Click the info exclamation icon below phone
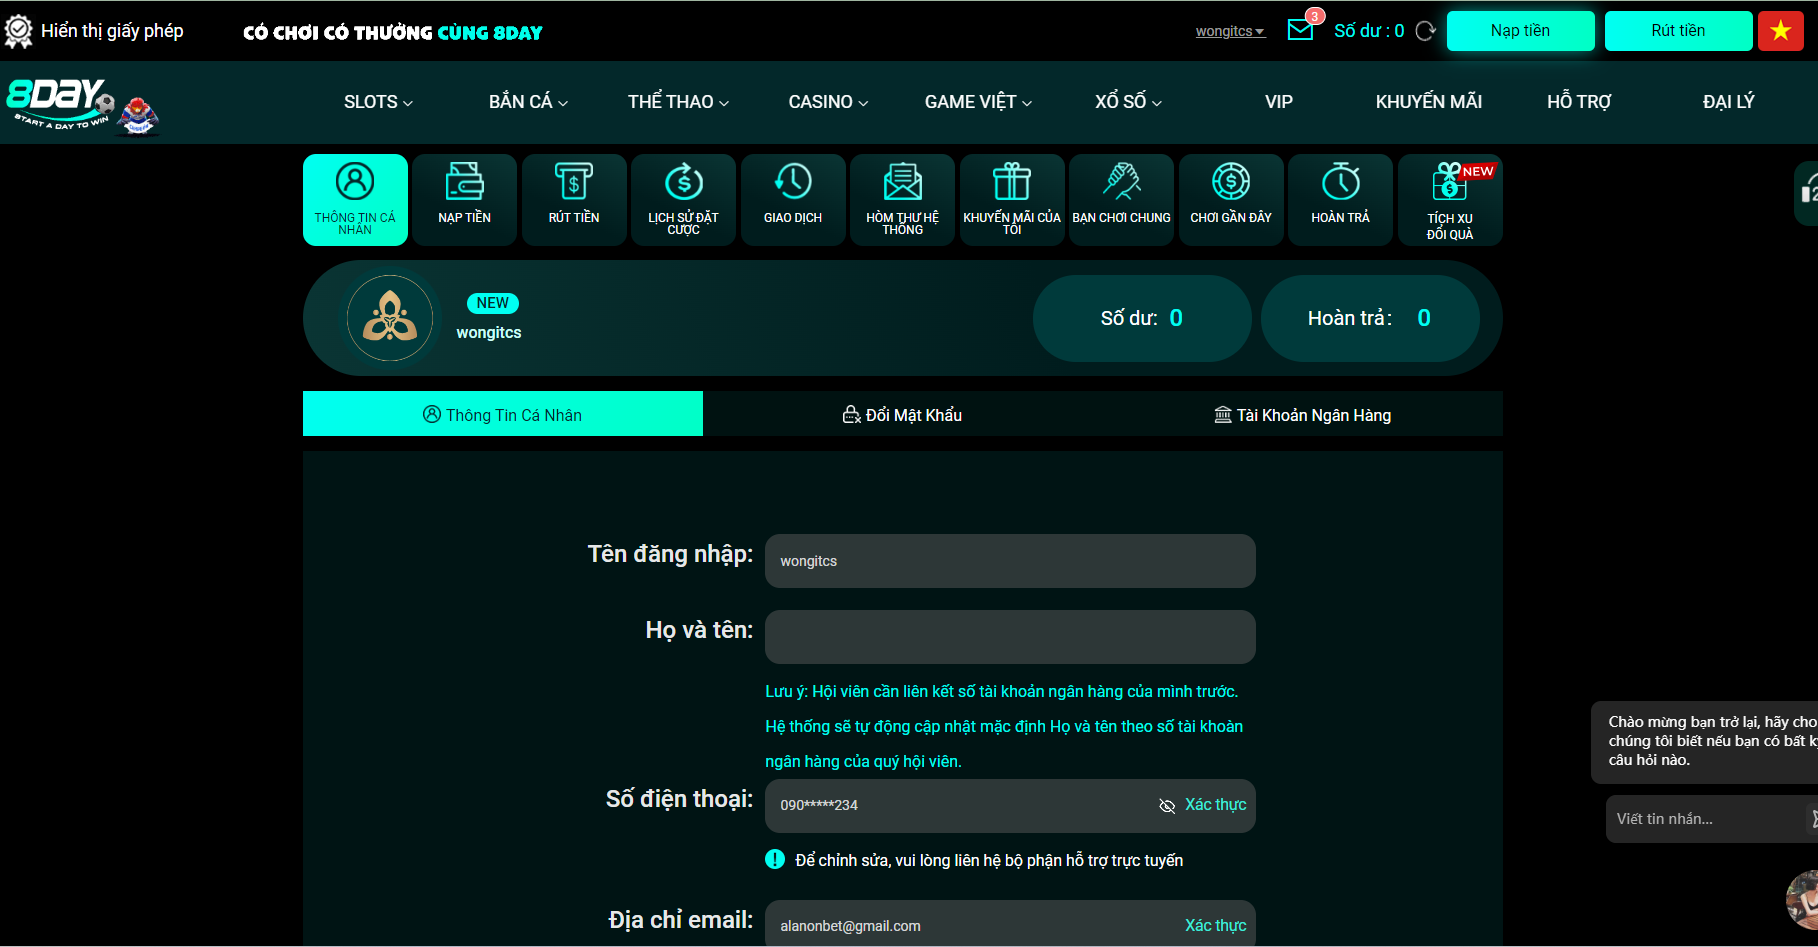Viewport: 1818px width, 947px height. pyautogui.click(x=775, y=859)
